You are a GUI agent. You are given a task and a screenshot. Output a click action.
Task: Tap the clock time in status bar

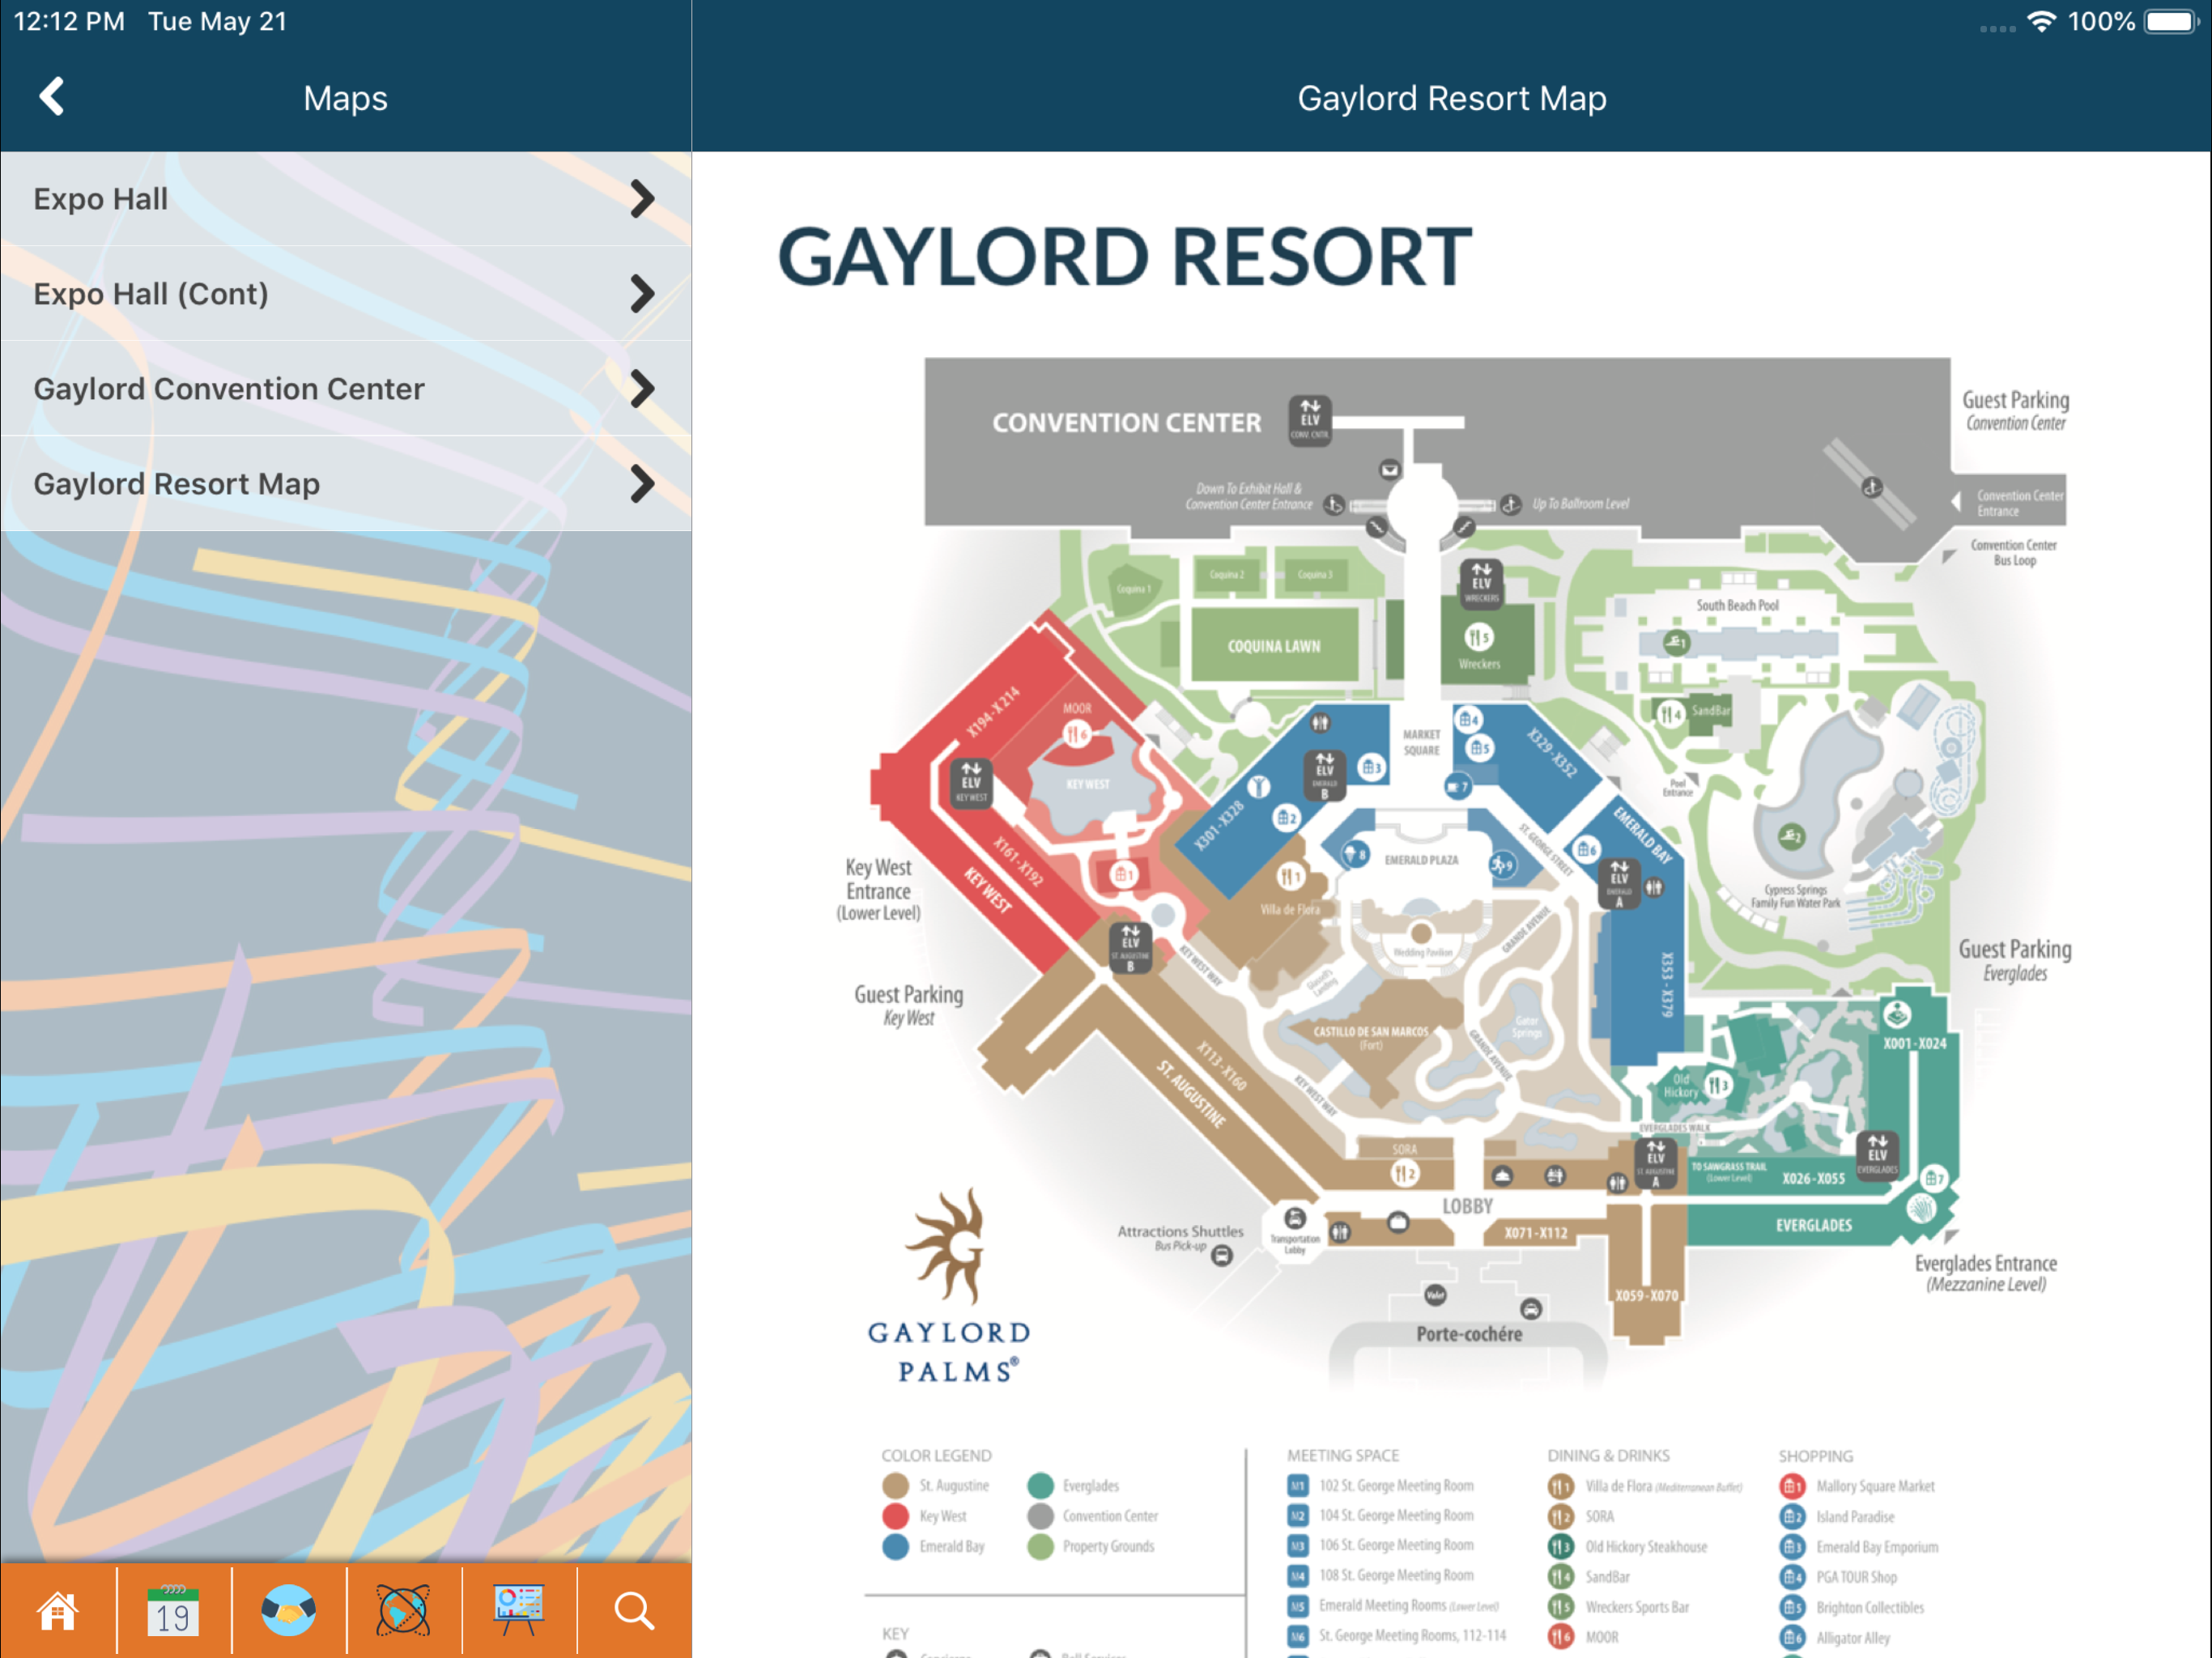[x=69, y=21]
